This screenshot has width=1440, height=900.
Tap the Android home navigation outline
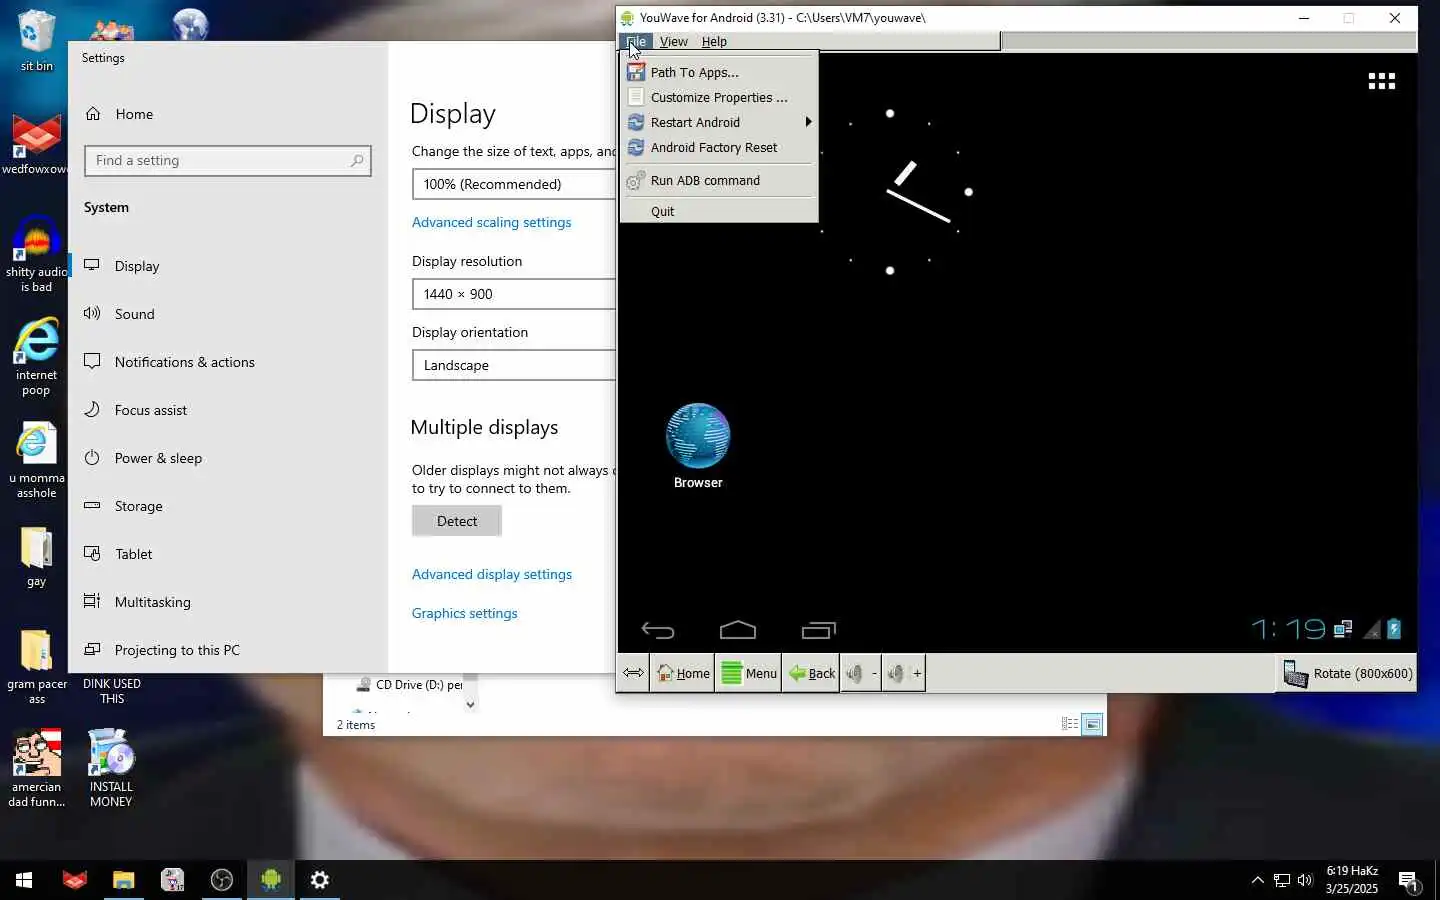click(x=738, y=630)
